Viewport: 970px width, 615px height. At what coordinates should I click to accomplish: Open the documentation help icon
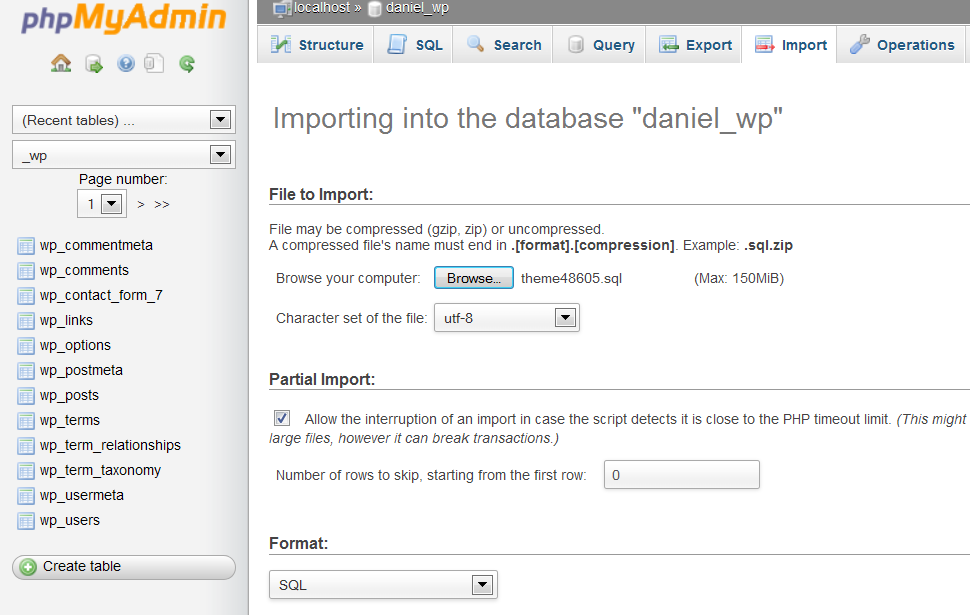point(125,64)
